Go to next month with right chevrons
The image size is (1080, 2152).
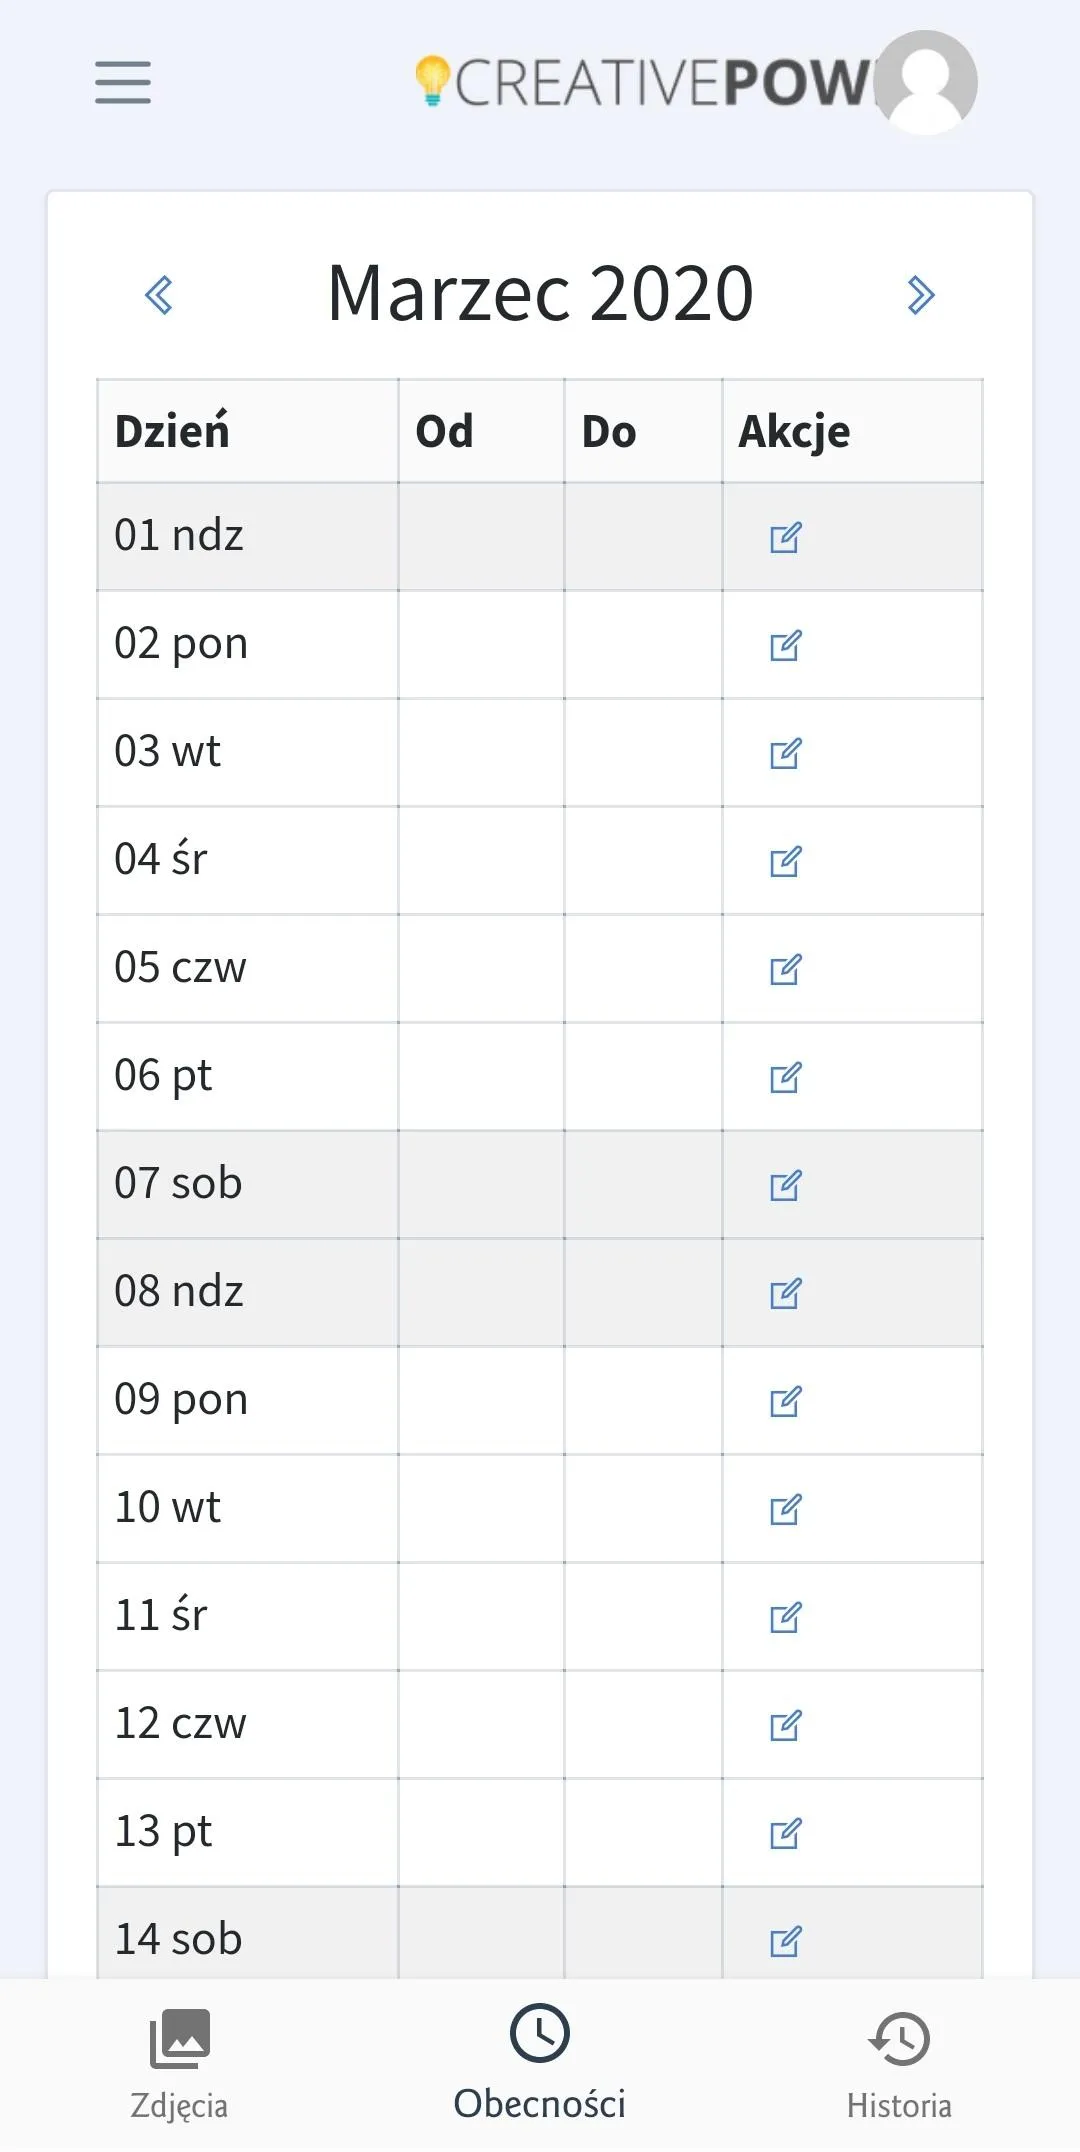point(920,295)
